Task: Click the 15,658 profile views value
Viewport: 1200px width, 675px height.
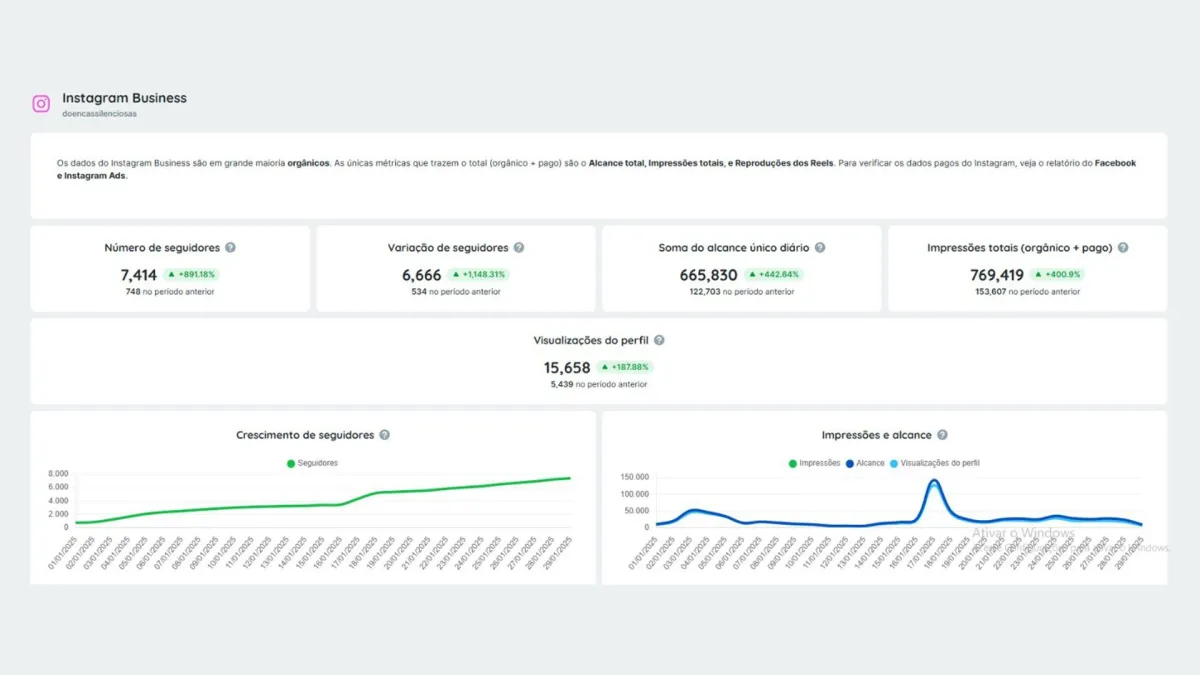Action: point(567,368)
